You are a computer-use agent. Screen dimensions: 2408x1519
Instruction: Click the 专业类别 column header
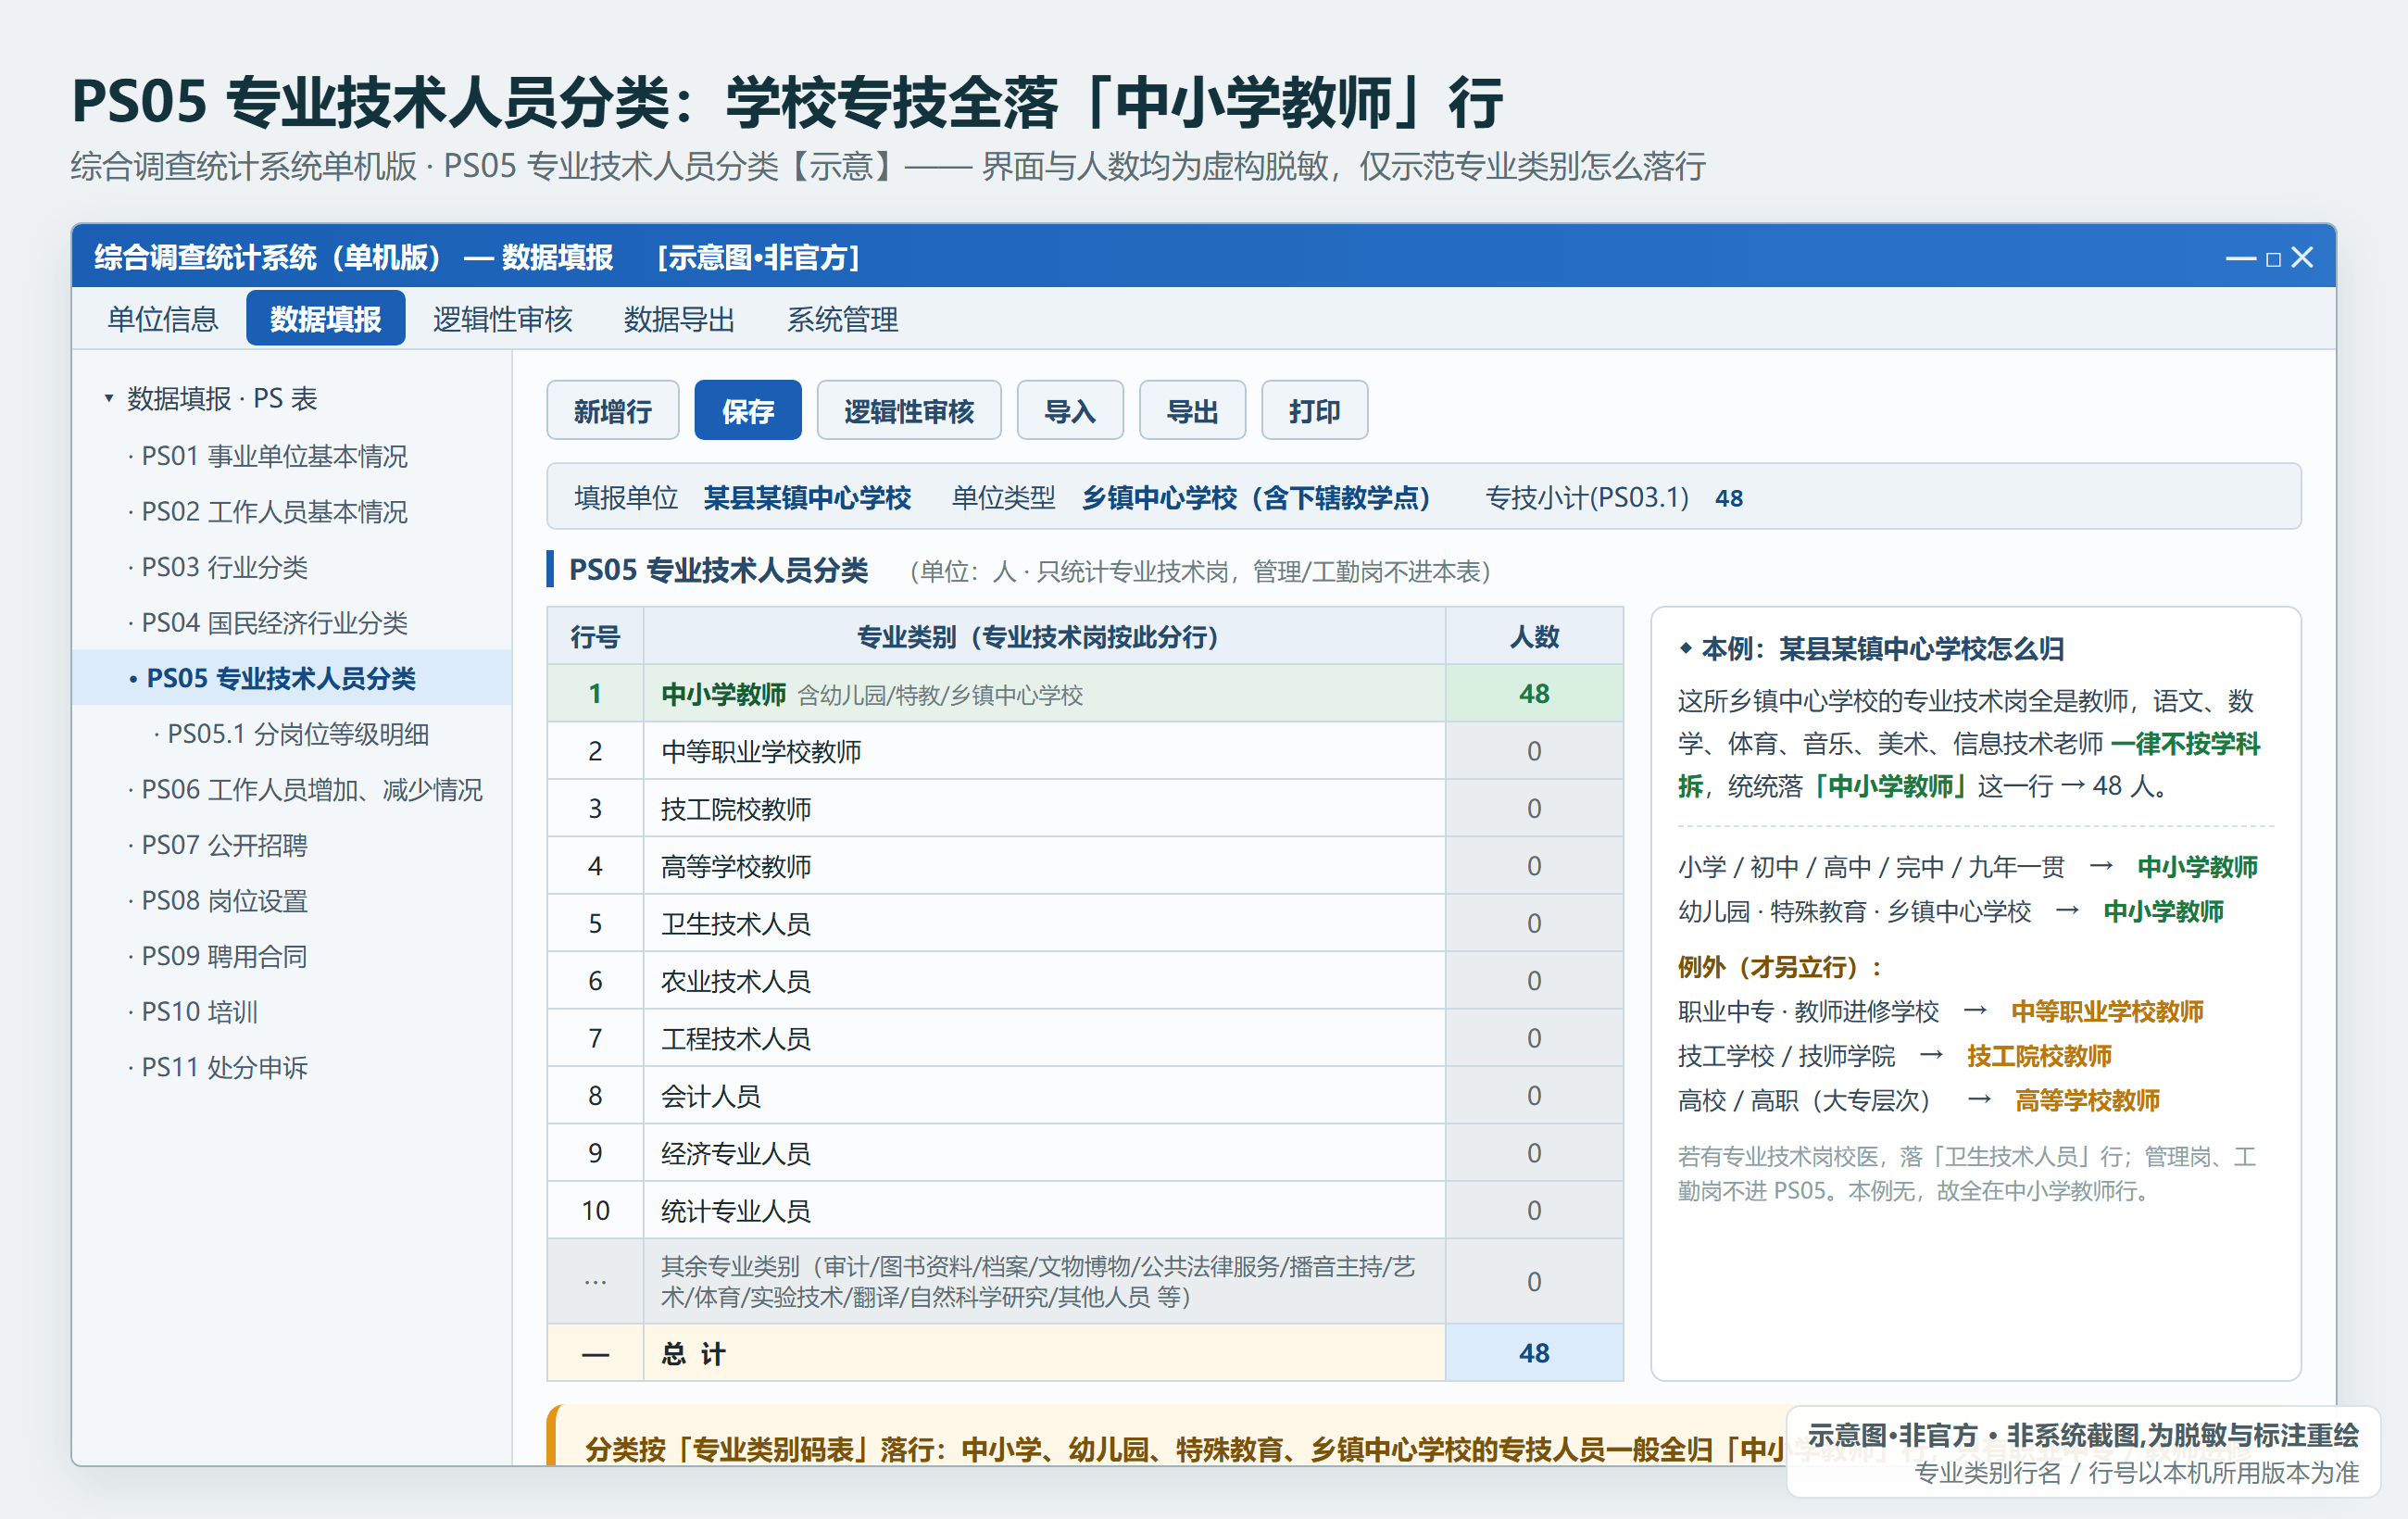coord(1044,637)
